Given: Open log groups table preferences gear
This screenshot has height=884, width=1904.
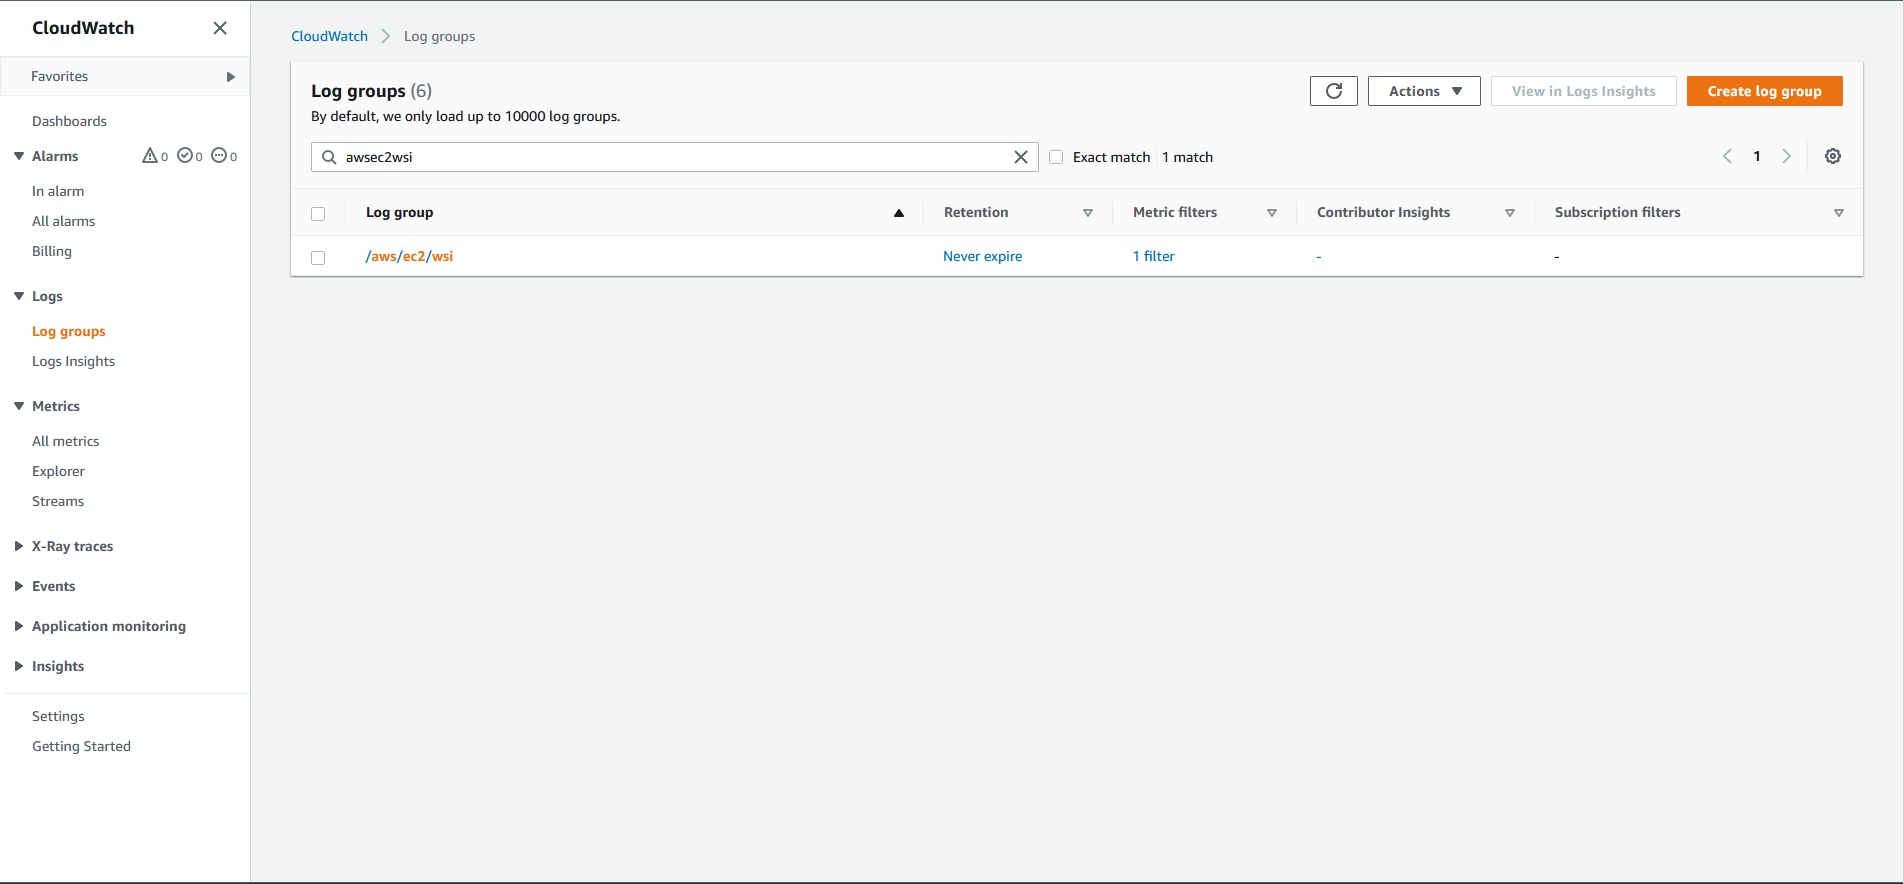Looking at the screenshot, I should [1833, 156].
